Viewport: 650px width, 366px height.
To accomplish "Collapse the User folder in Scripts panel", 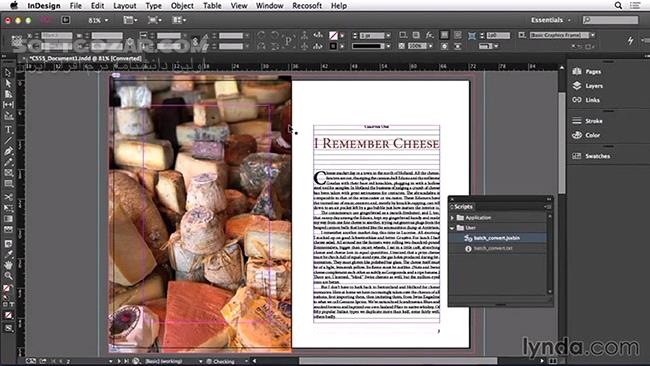I will [452, 228].
